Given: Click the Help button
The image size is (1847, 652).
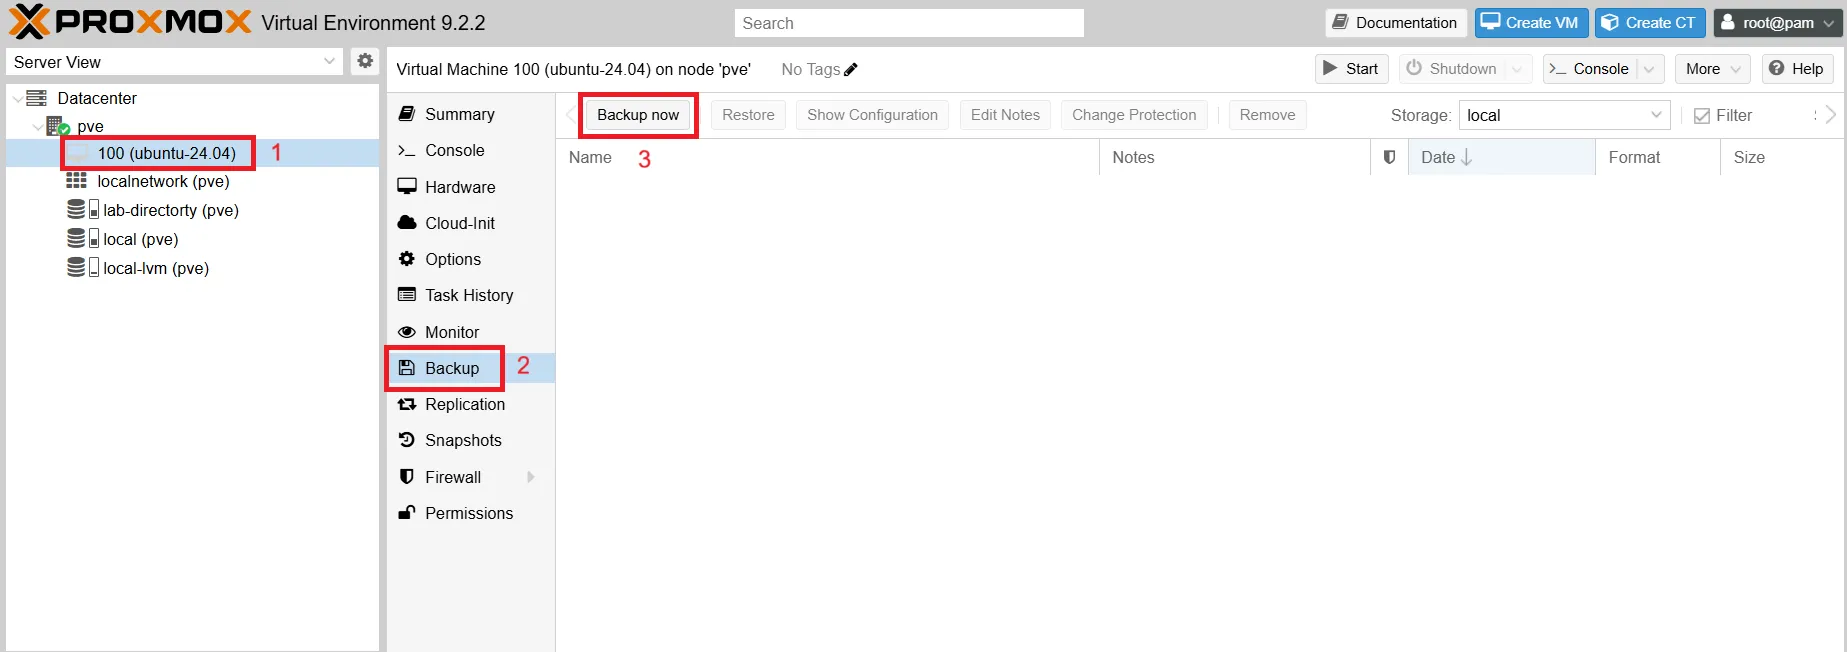Looking at the screenshot, I should 1797,69.
